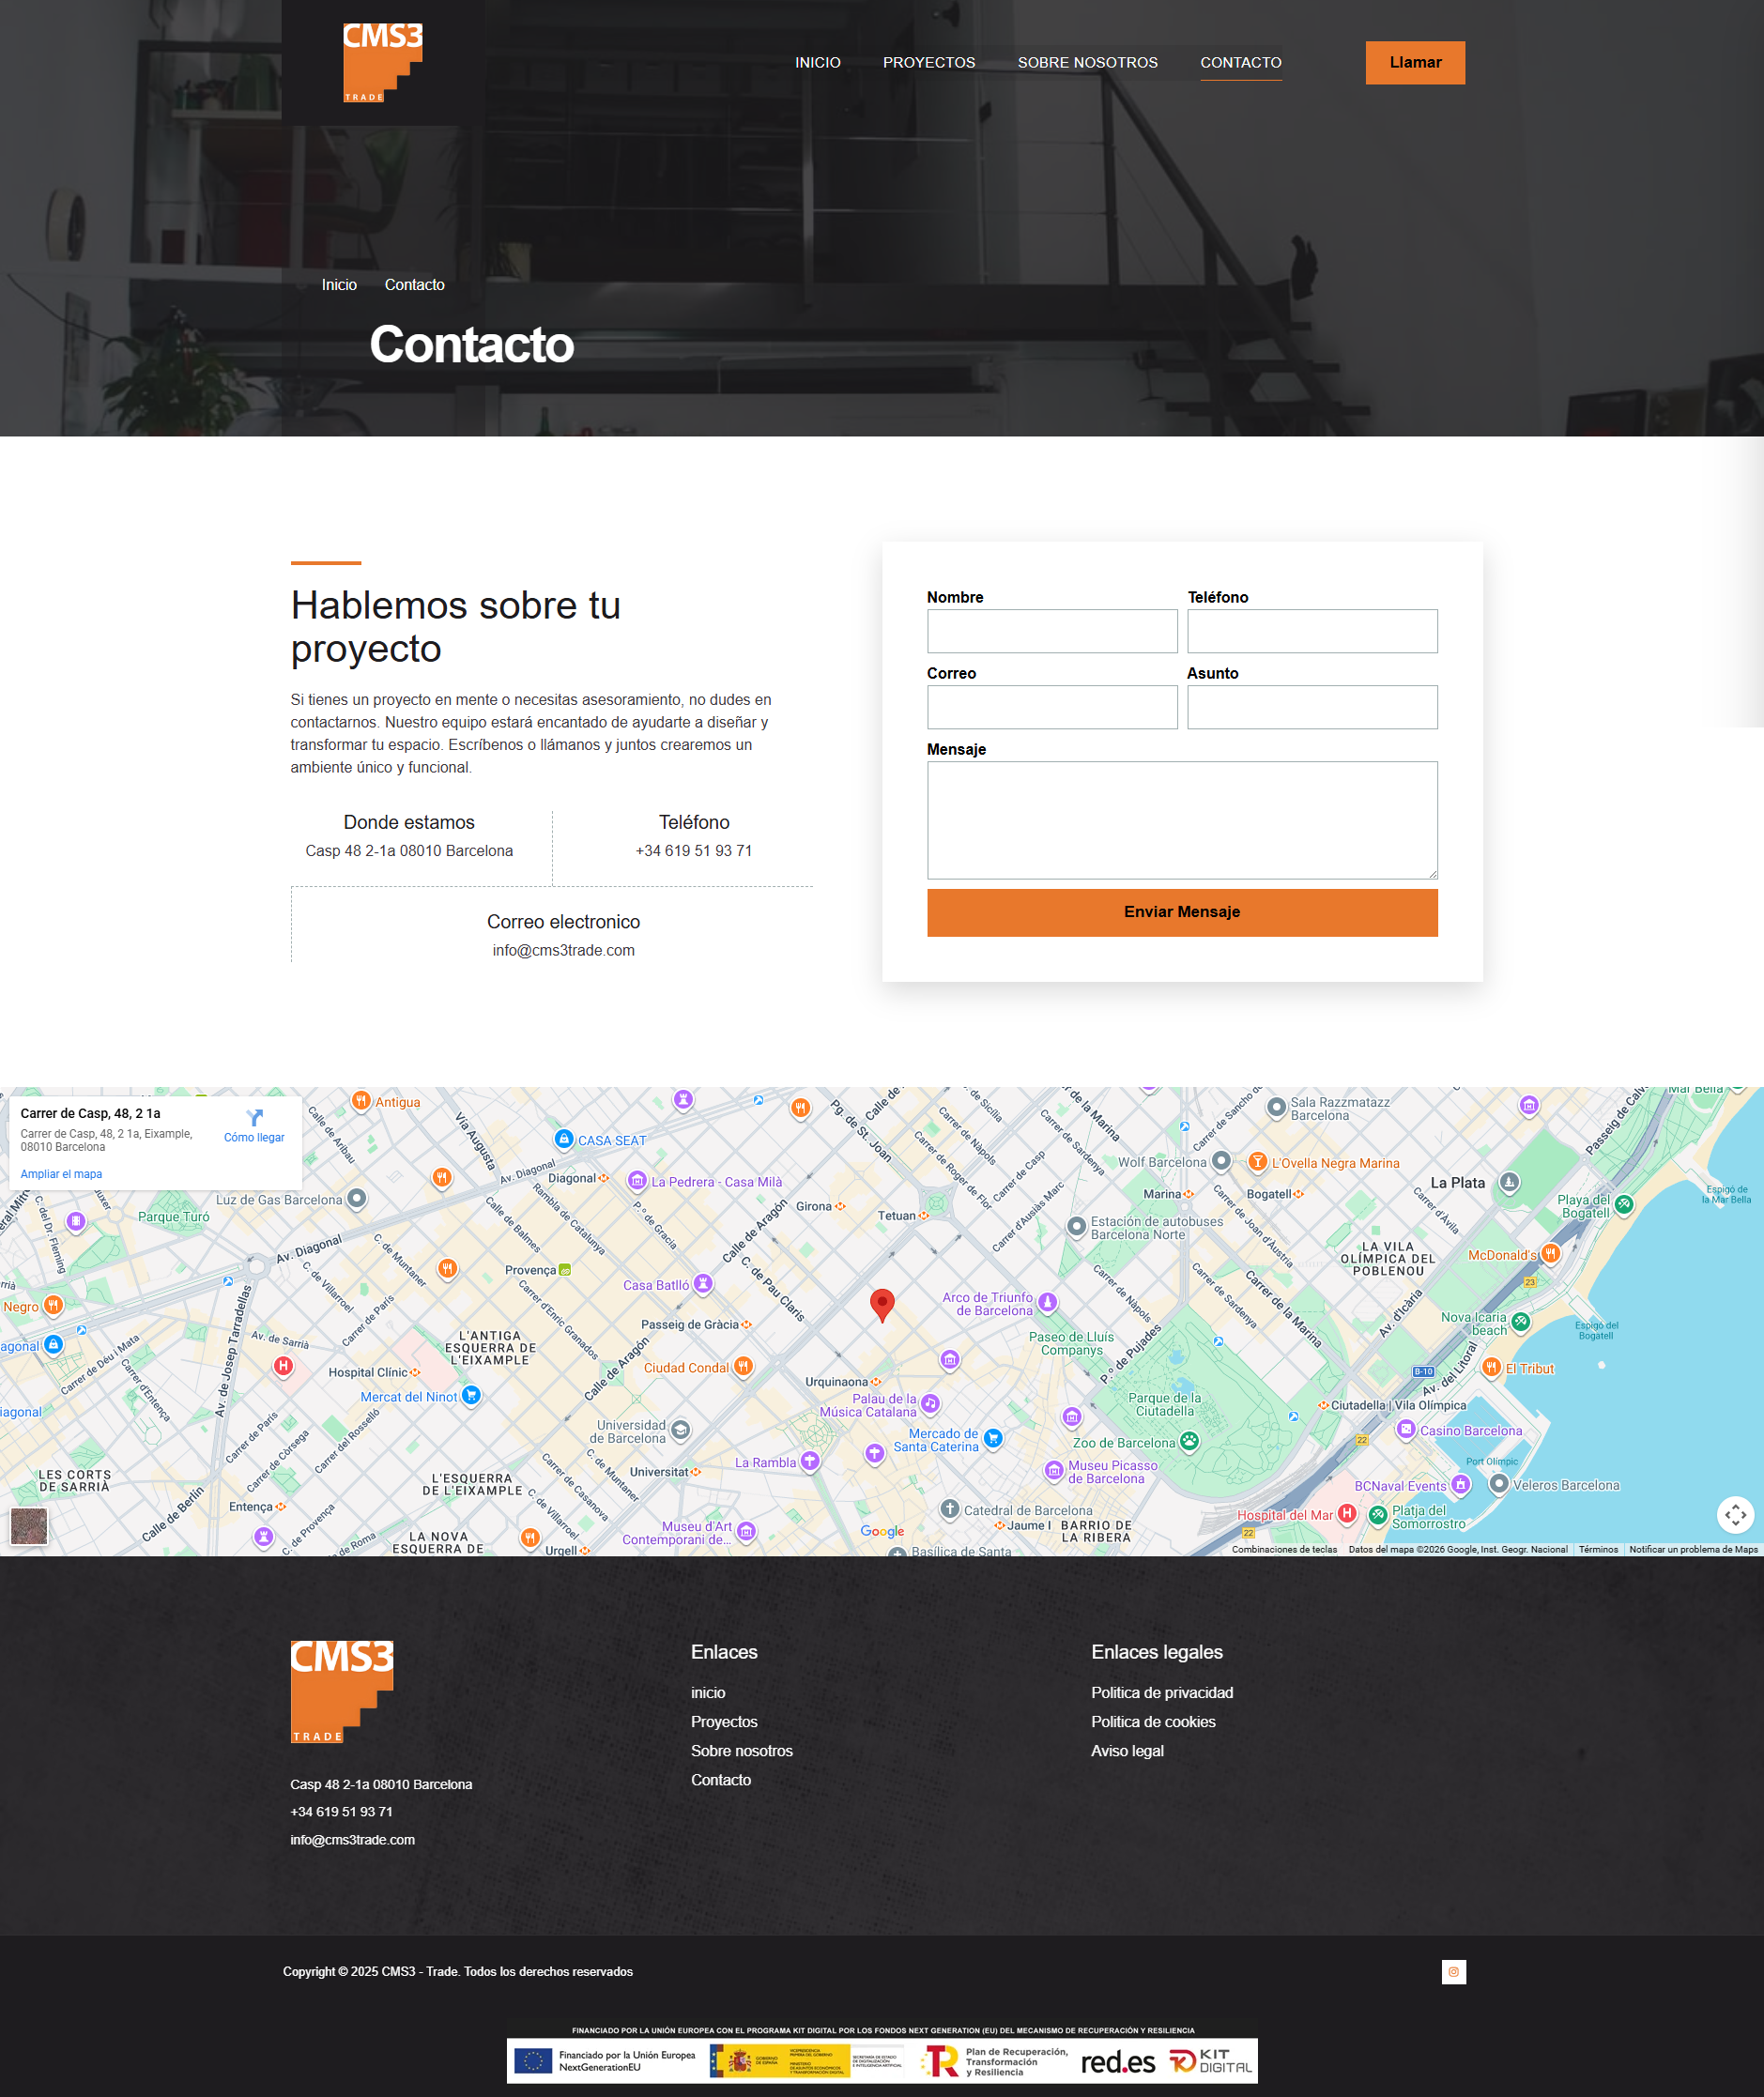The height and width of the screenshot is (2097, 1764).
Task: Click the Universidad de Barcelona marker
Action: 681,1430
